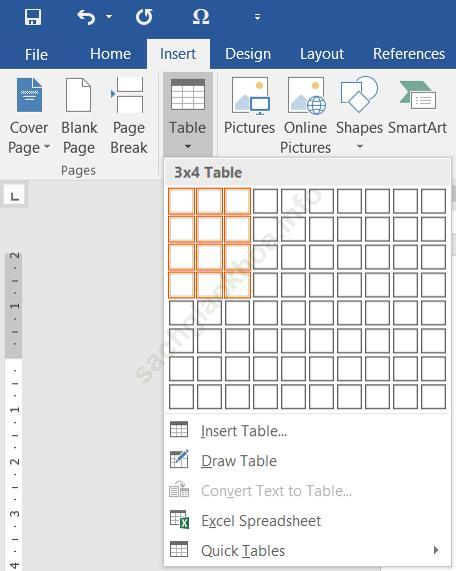Expand the Quick Tables submenu
This screenshot has width=456, height=571.
[436, 550]
